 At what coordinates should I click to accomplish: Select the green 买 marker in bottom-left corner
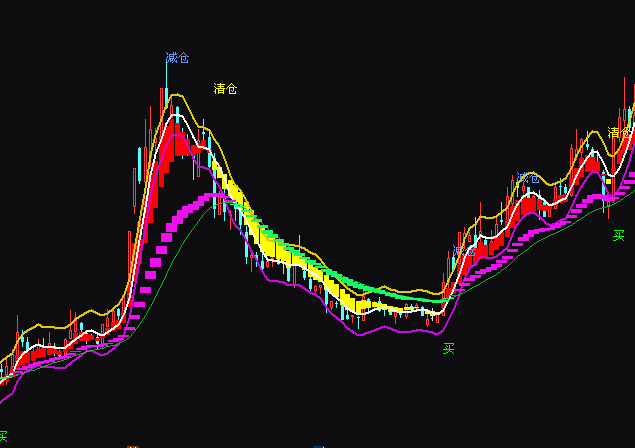[2, 436]
